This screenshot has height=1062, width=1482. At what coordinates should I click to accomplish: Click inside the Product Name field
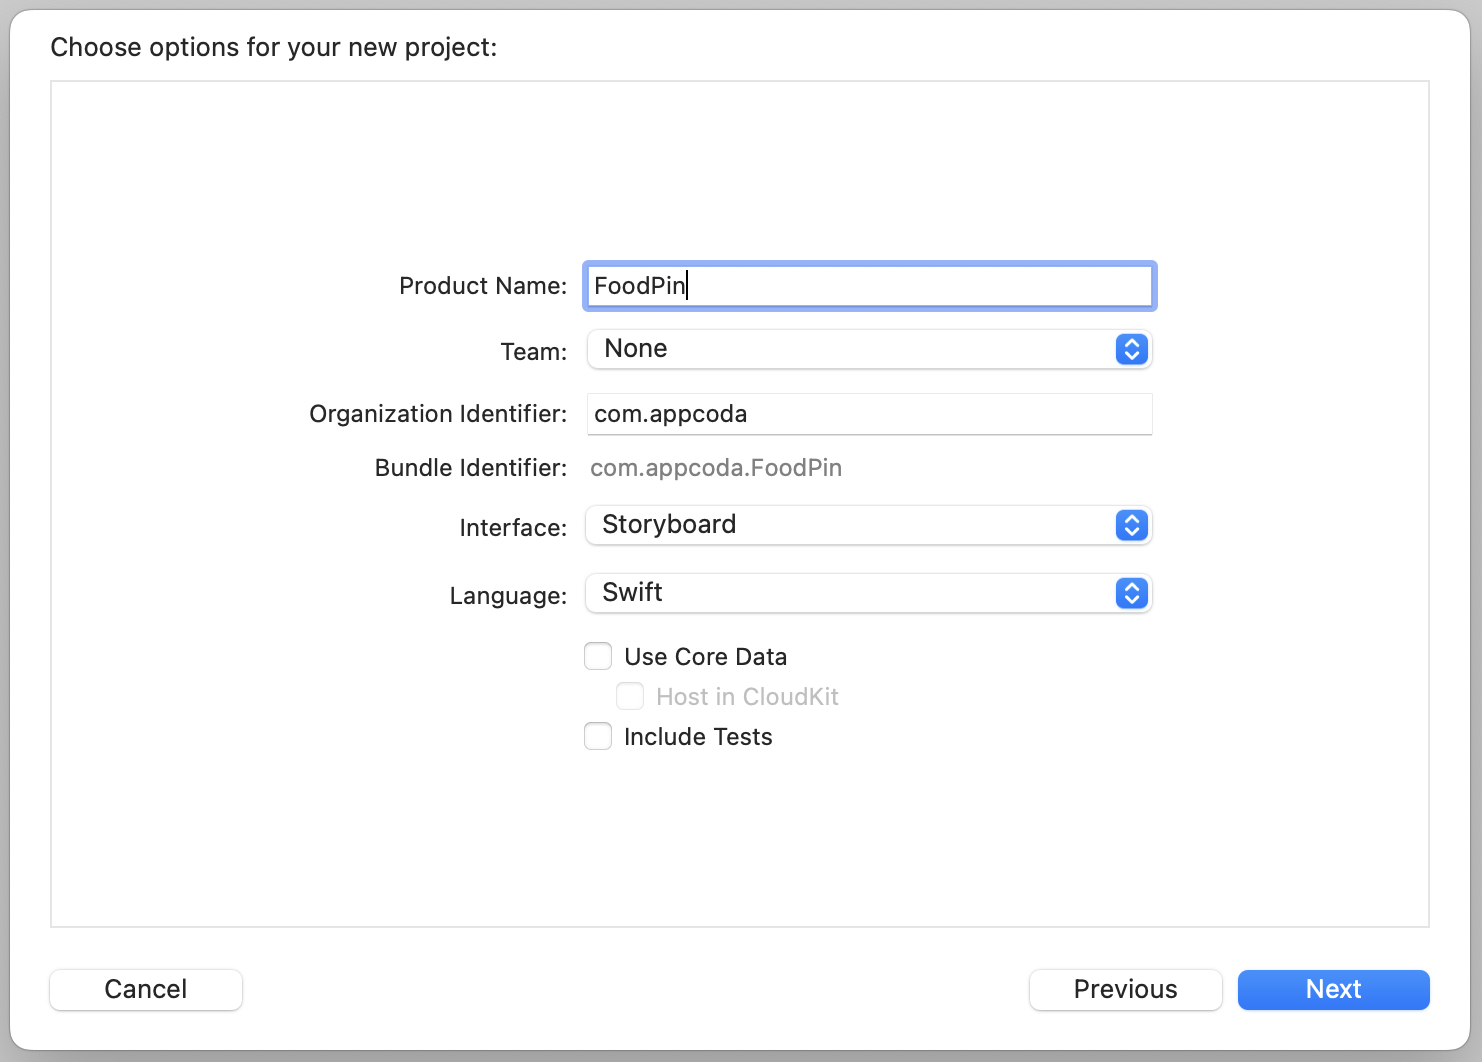[868, 286]
